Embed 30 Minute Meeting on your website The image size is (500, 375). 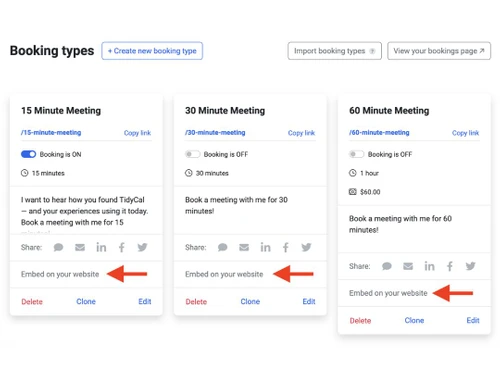tap(224, 274)
